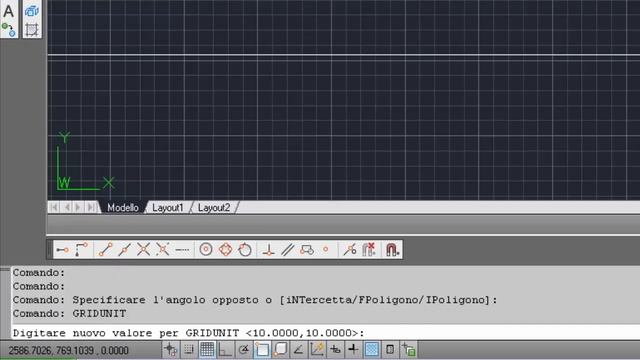Toggle Lineweight display in the status bar

[353, 350]
